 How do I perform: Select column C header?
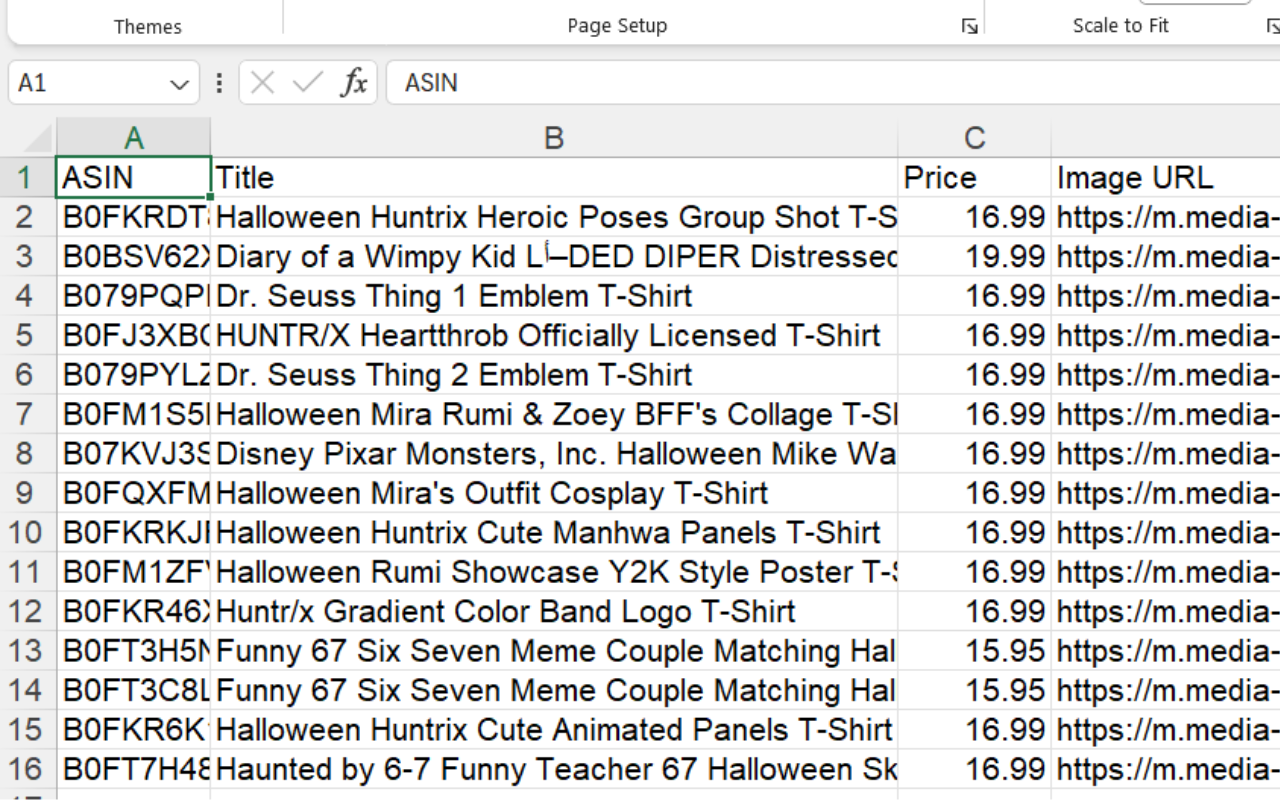(974, 138)
